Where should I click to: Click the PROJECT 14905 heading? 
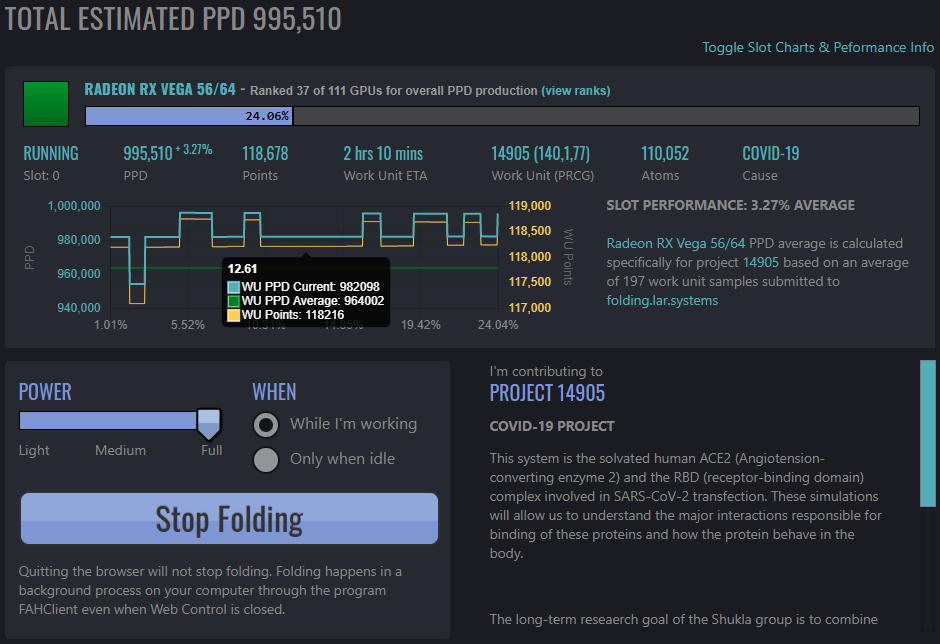pyautogui.click(x=547, y=393)
